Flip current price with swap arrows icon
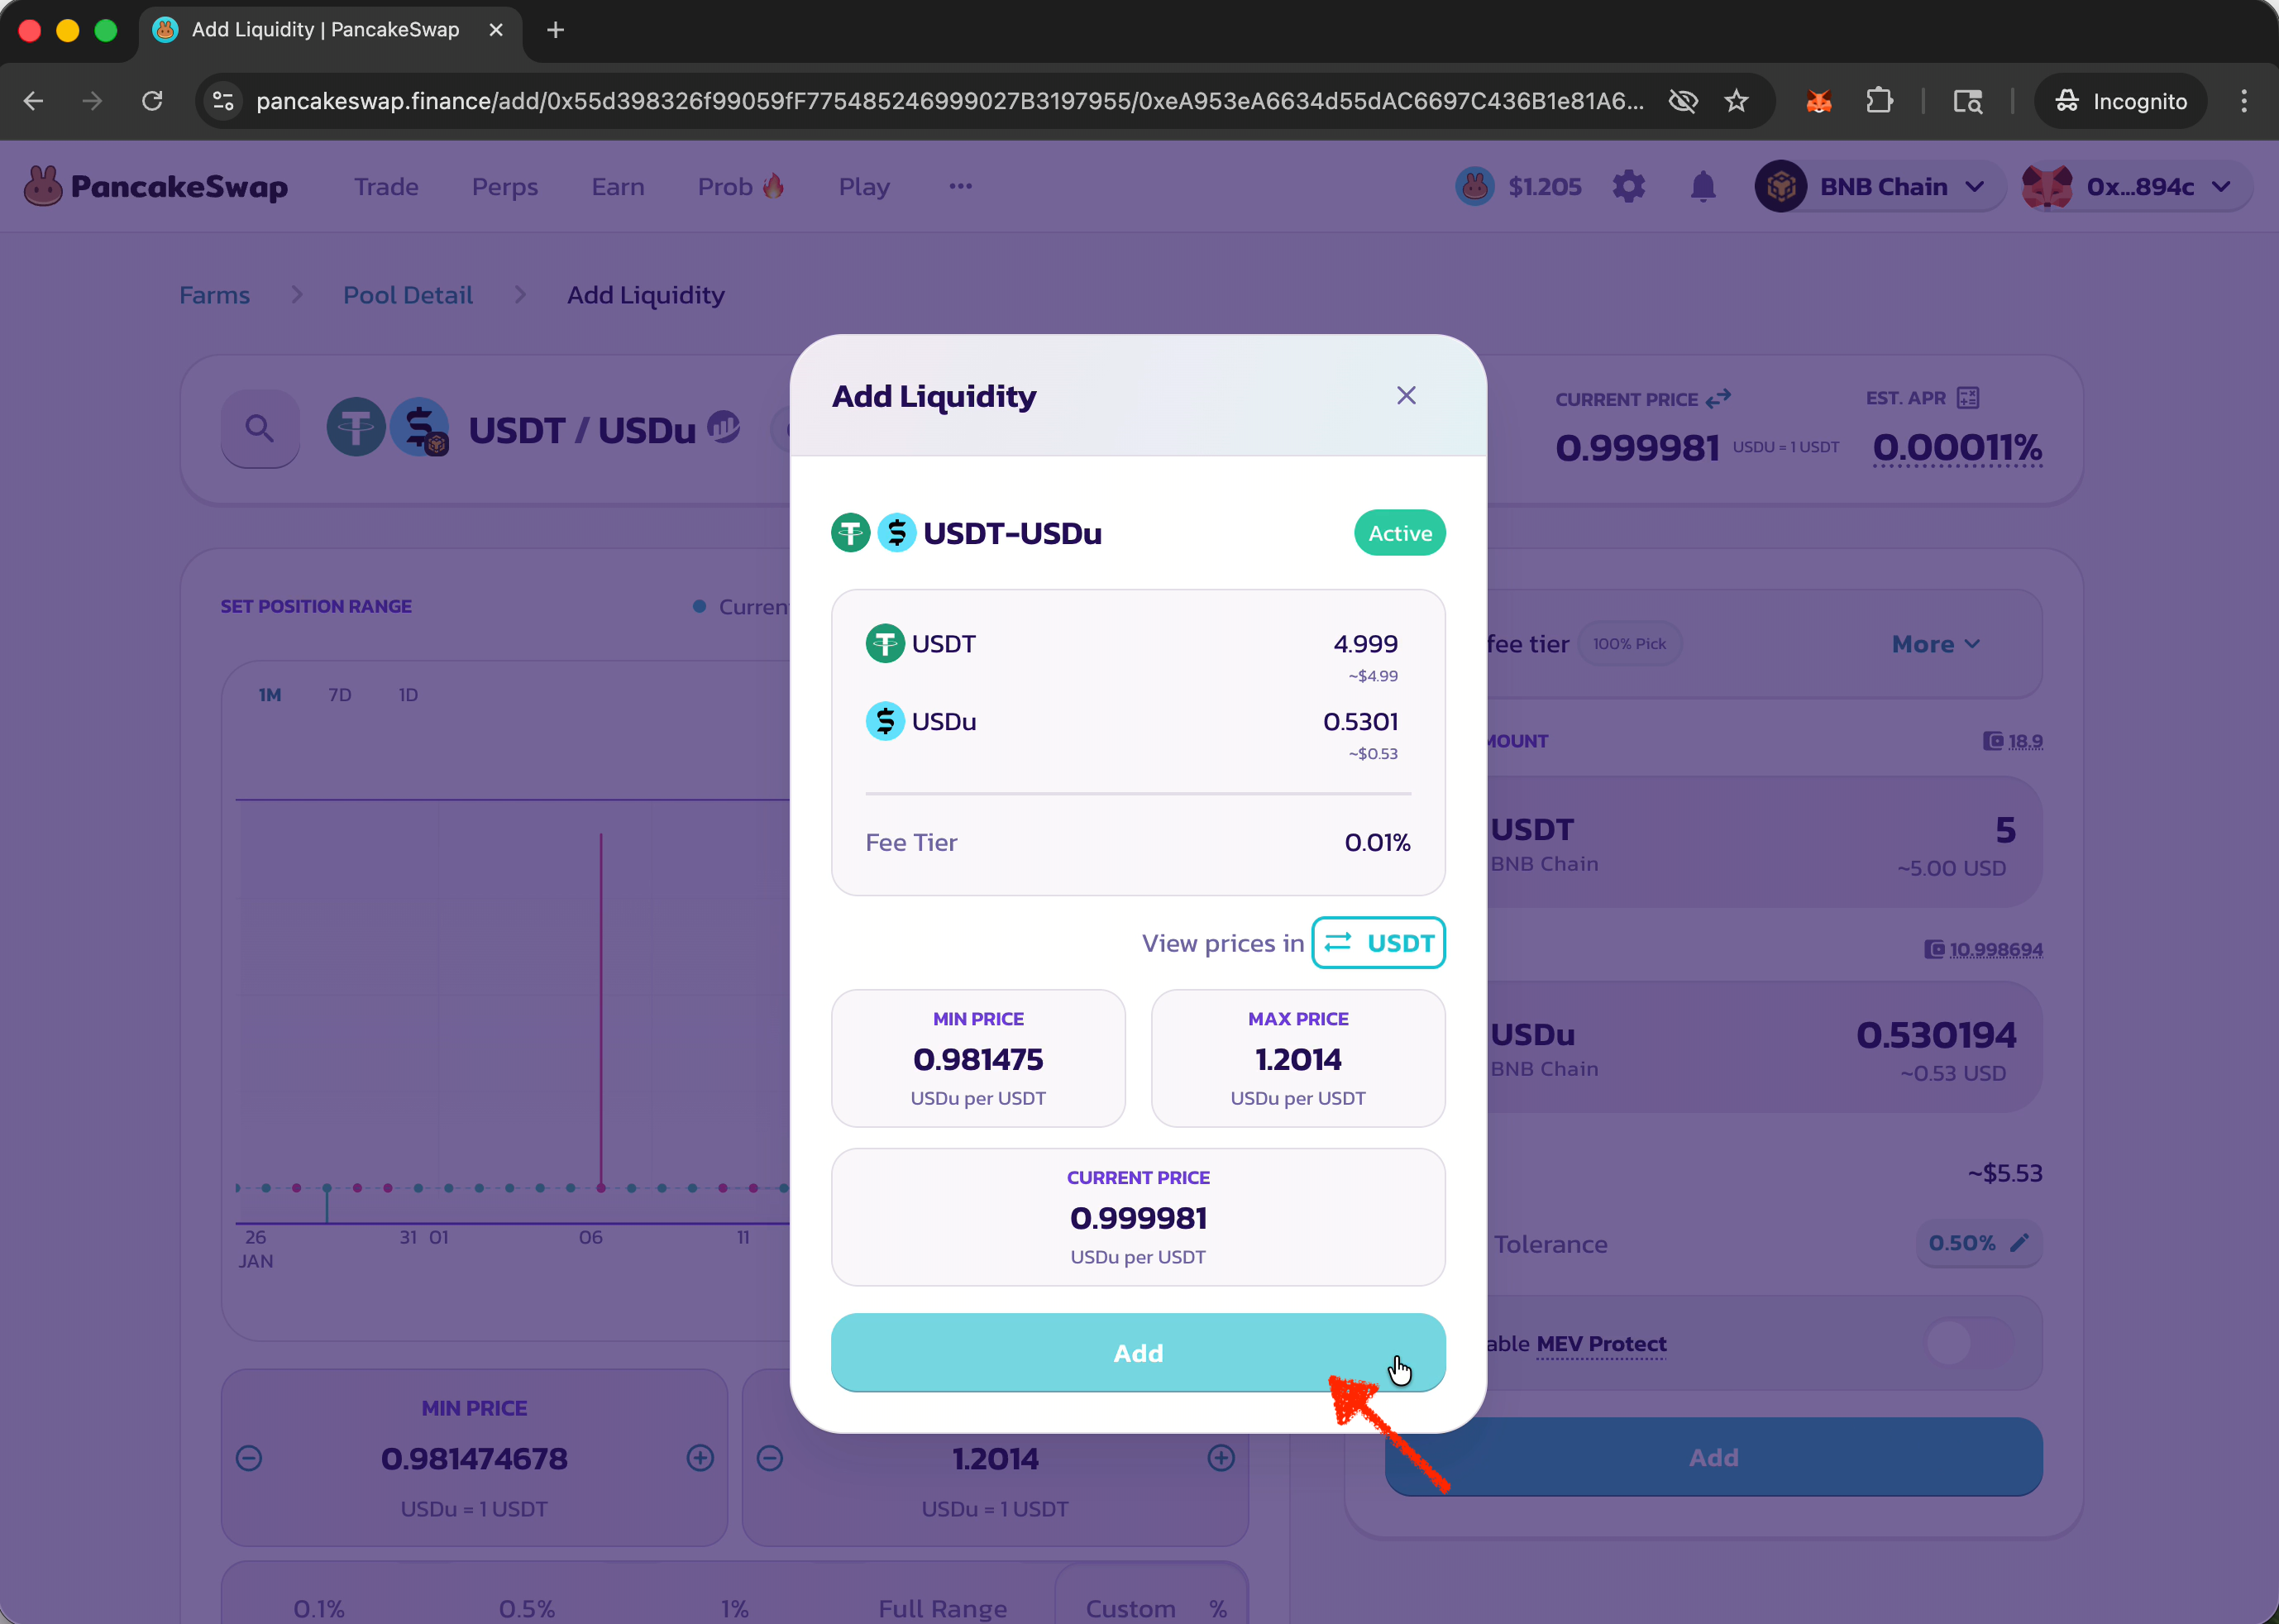2279x1624 pixels. pyautogui.click(x=1718, y=399)
